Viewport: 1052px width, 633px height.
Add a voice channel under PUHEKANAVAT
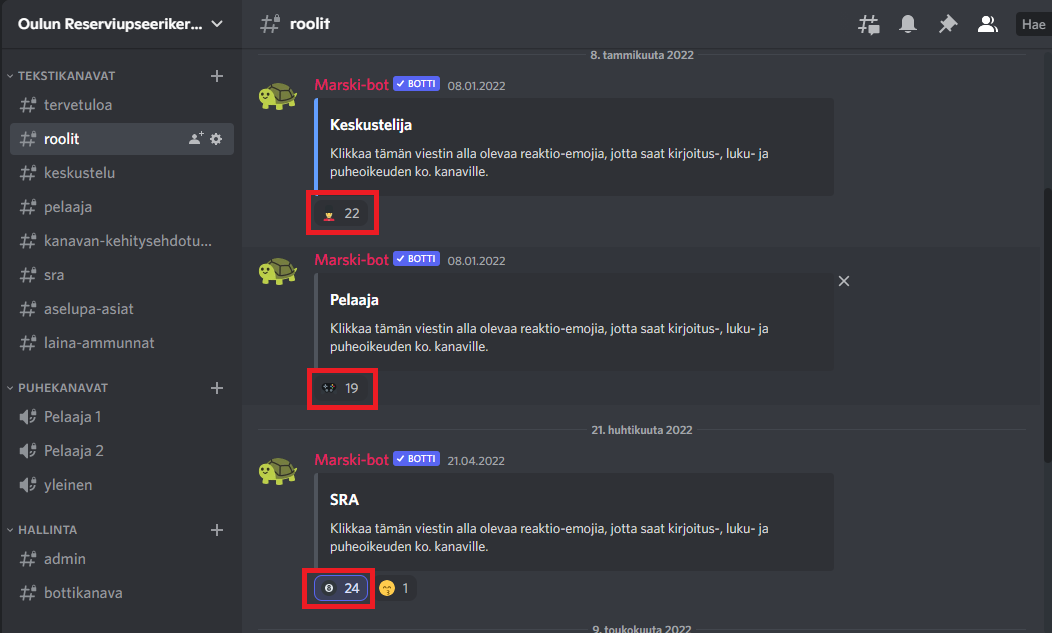tap(217, 388)
